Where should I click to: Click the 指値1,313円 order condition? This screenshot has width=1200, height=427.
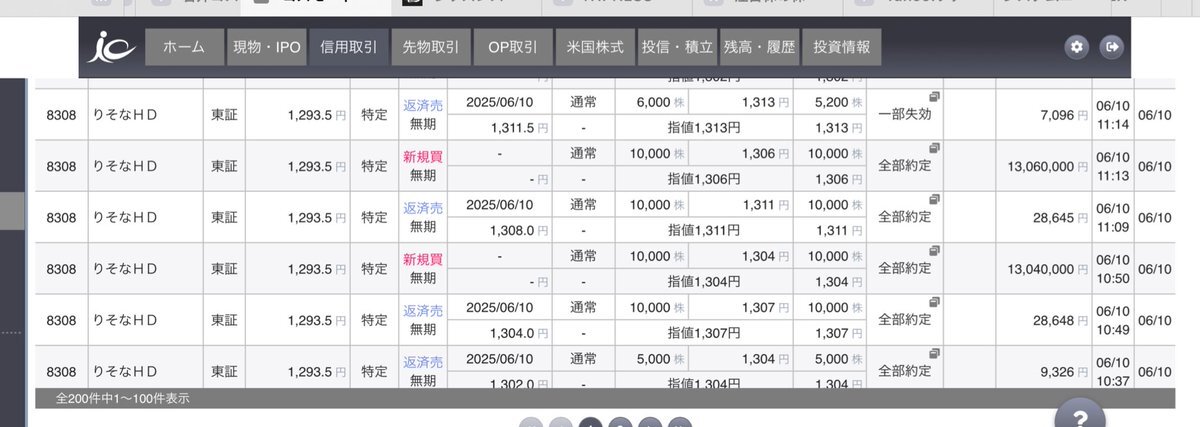704,127
